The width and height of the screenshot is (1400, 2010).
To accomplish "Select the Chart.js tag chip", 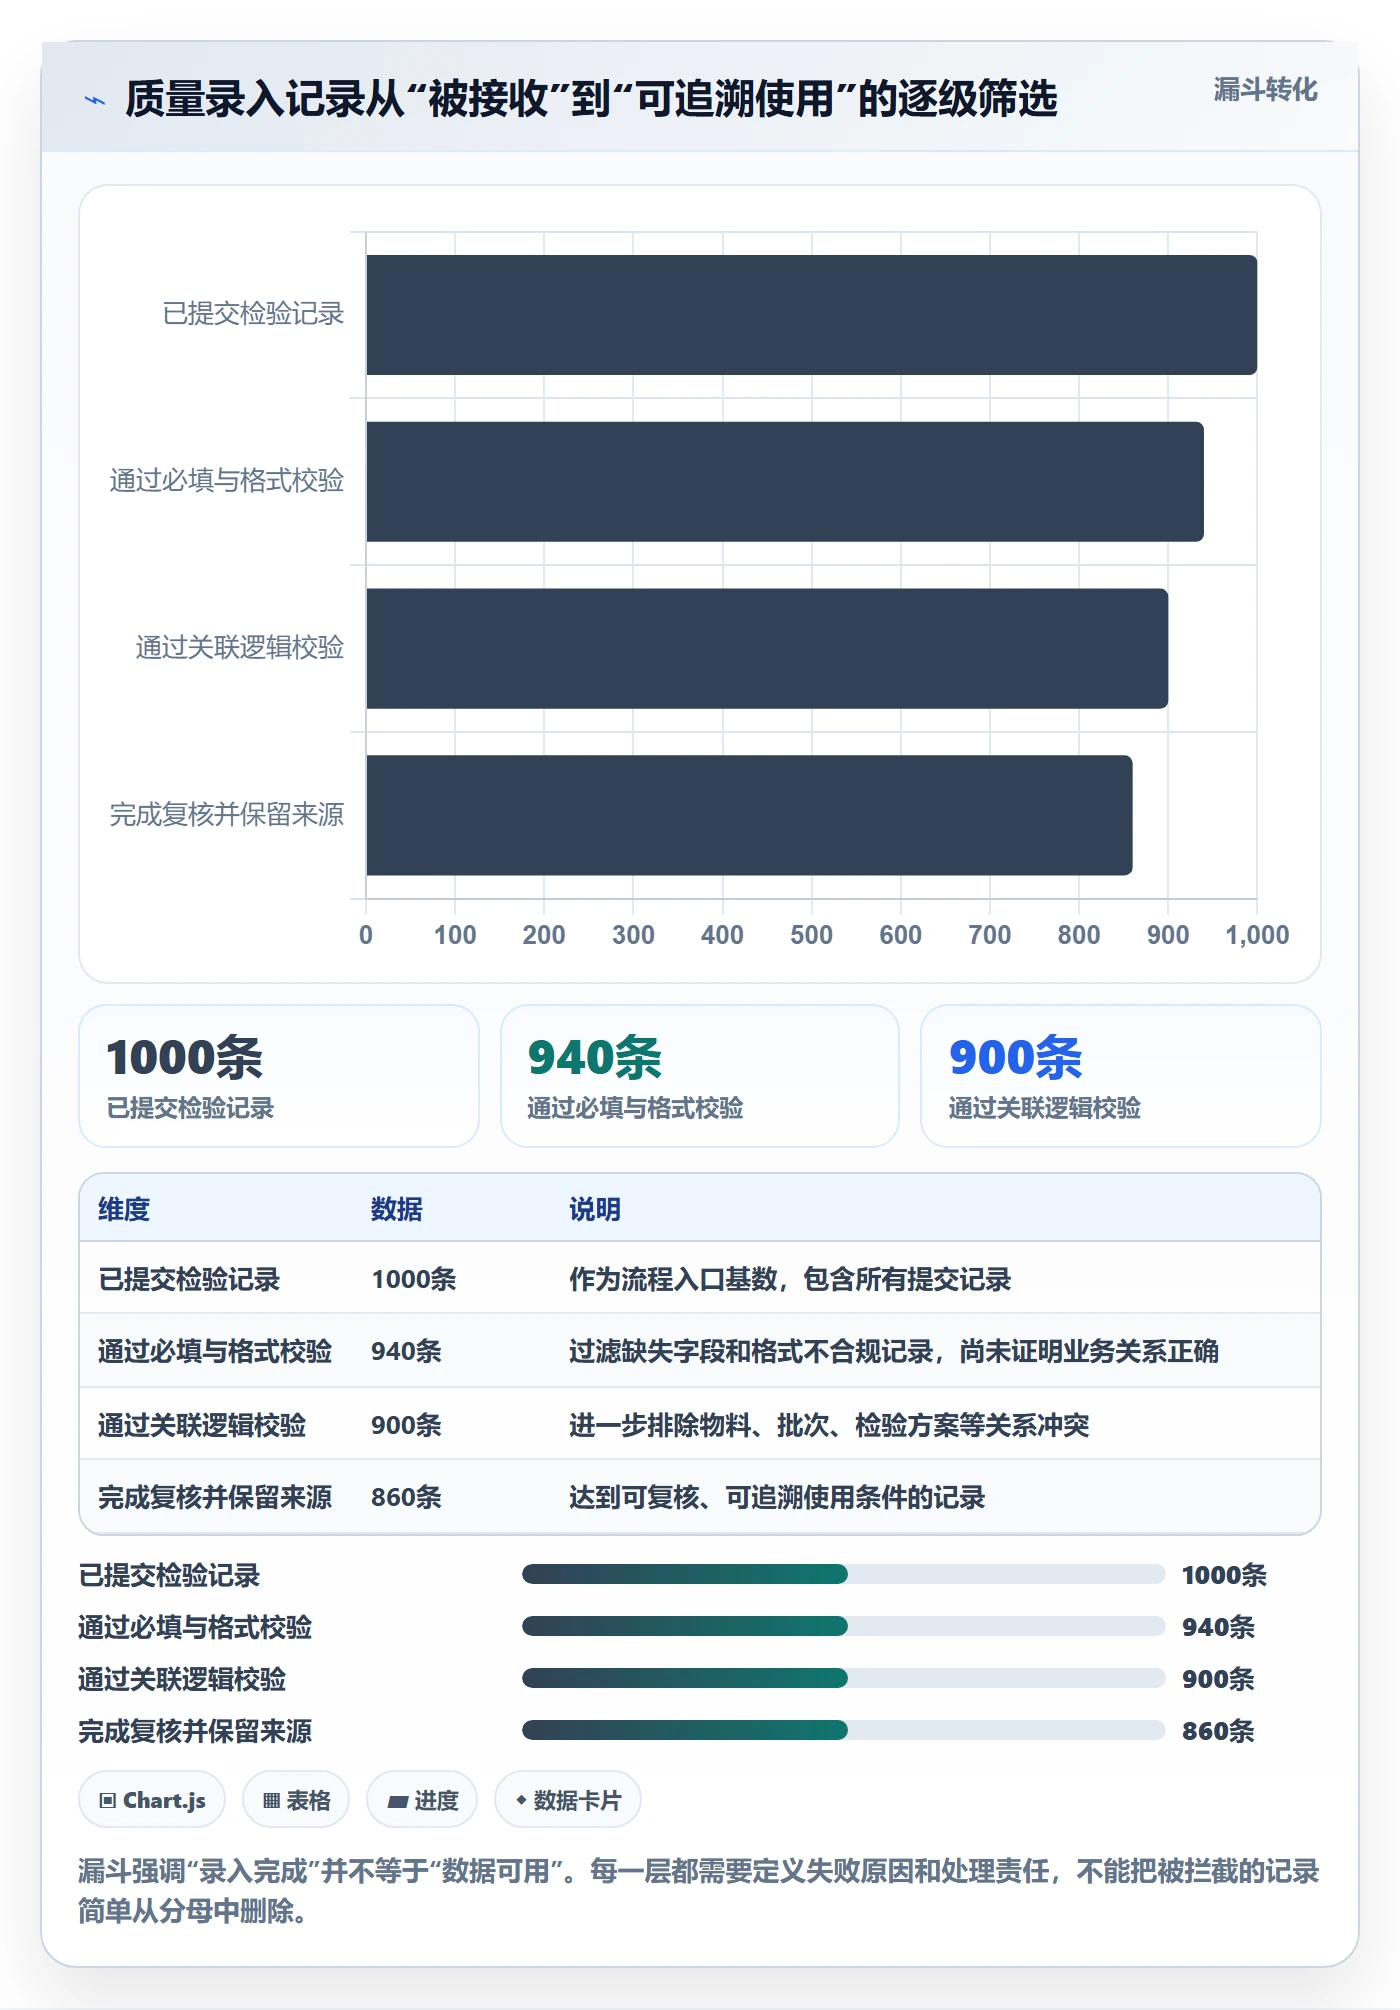I will tap(152, 1800).
